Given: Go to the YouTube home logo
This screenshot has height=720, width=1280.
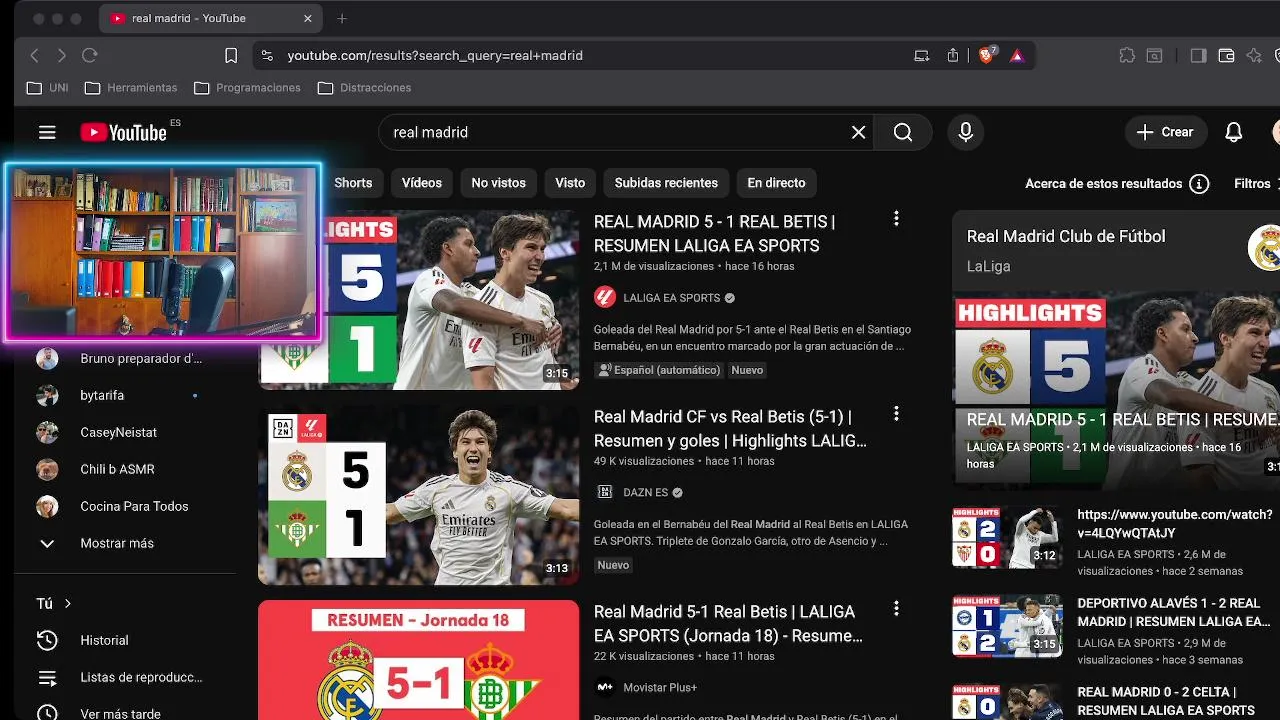Looking at the screenshot, I should click(123, 132).
